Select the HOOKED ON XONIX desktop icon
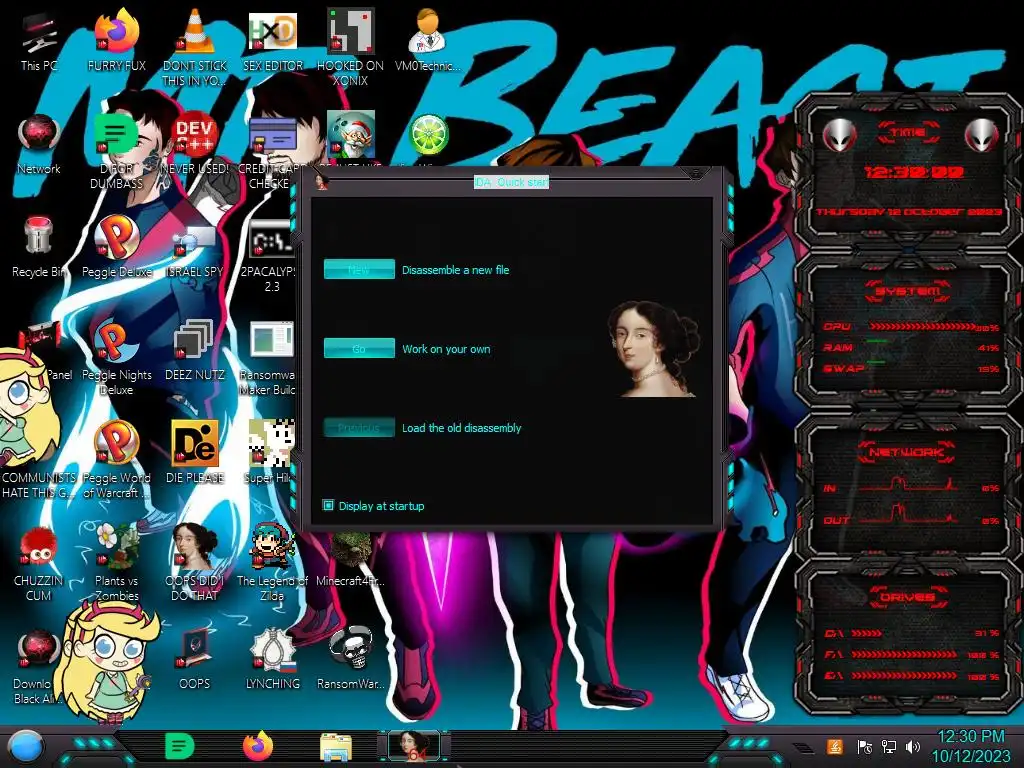Viewport: 1024px width, 768px height. 350,47
